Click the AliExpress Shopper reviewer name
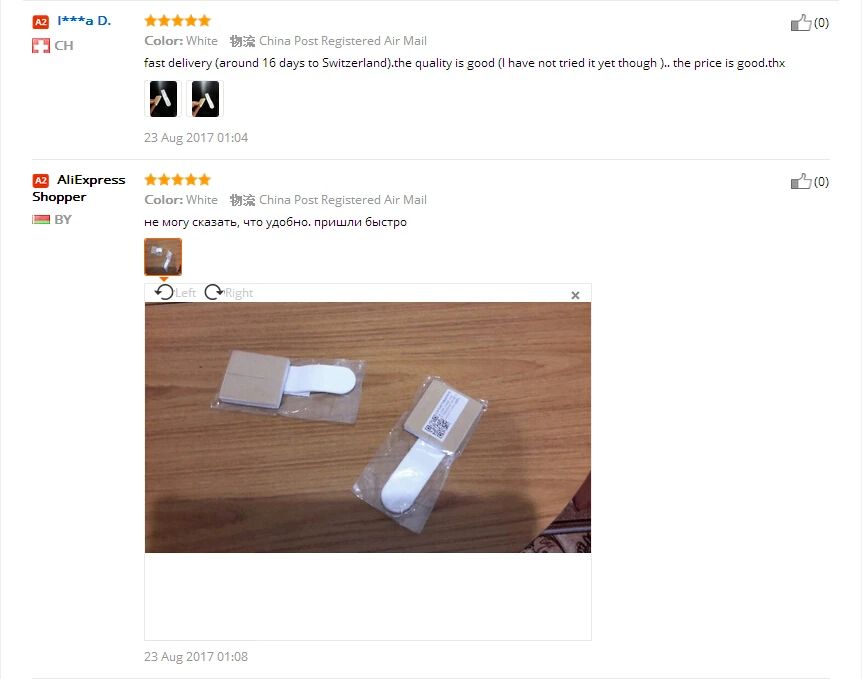 [79, 188]
